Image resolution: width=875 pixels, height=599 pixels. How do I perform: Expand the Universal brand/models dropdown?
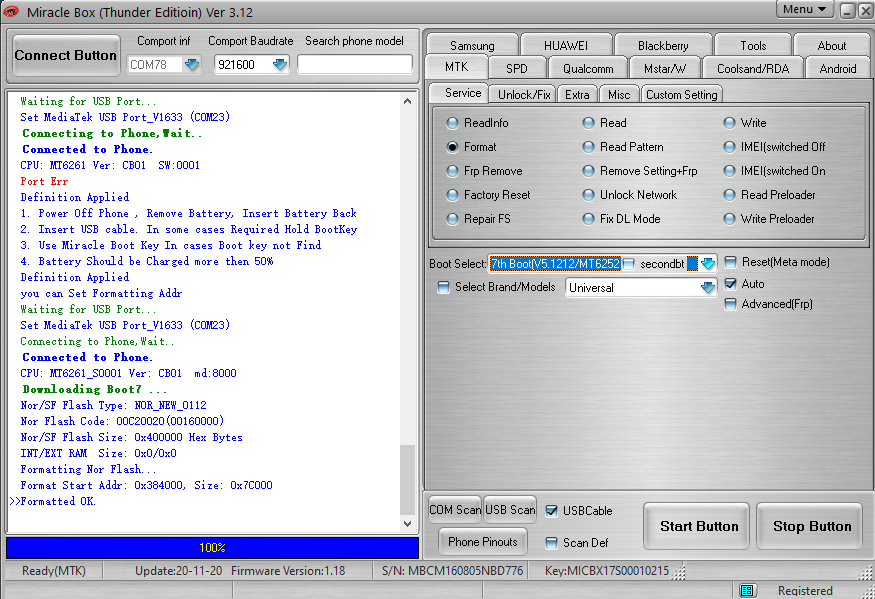pyautogui.click(x=708, y=287)
